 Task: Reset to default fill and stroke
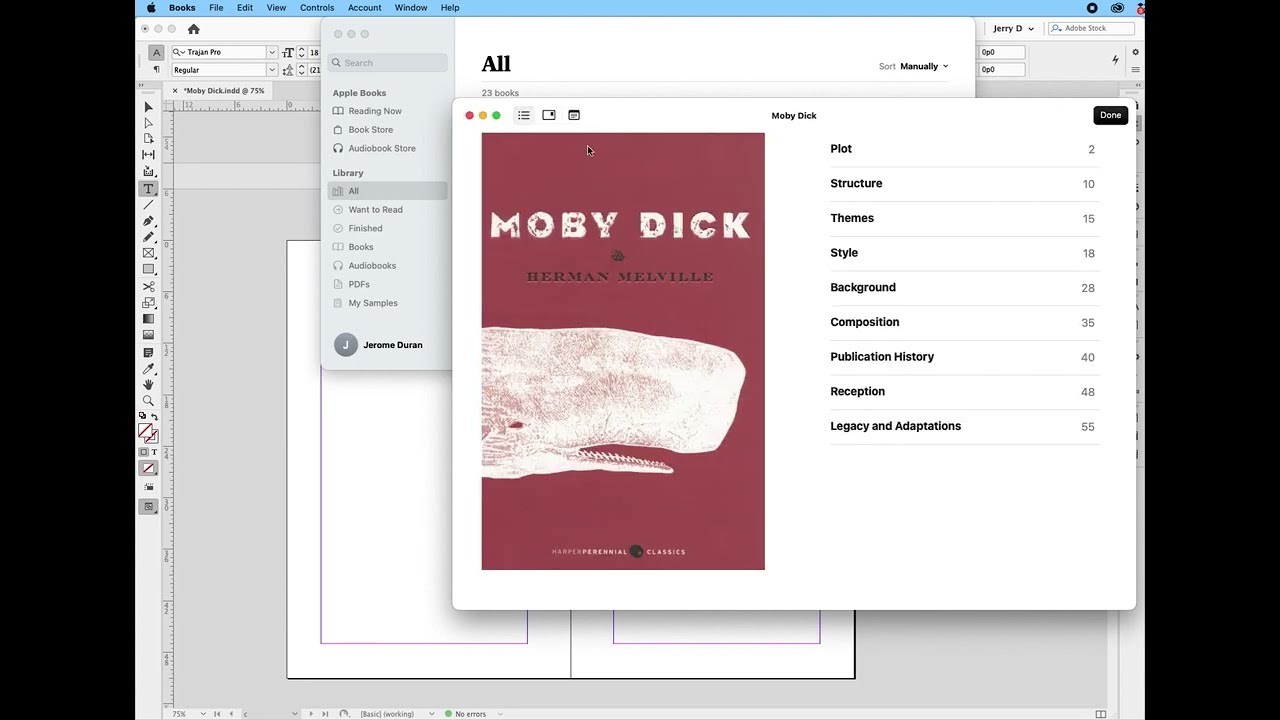(142, 416)
